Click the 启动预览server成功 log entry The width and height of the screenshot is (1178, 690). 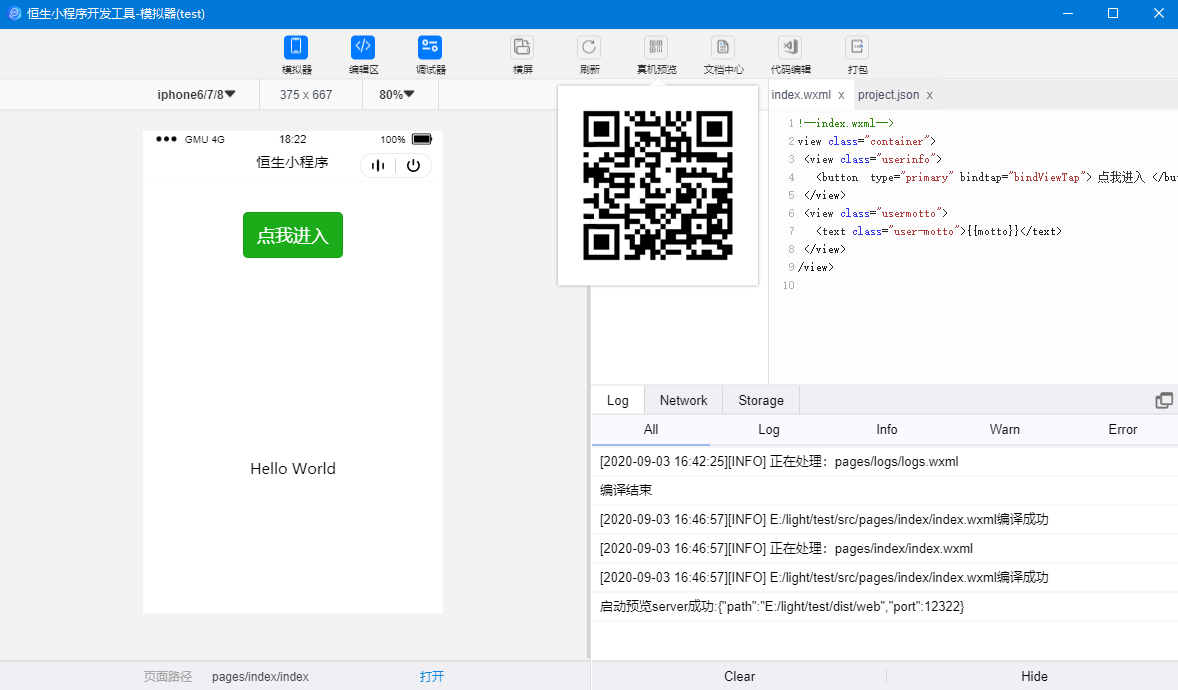885,607
